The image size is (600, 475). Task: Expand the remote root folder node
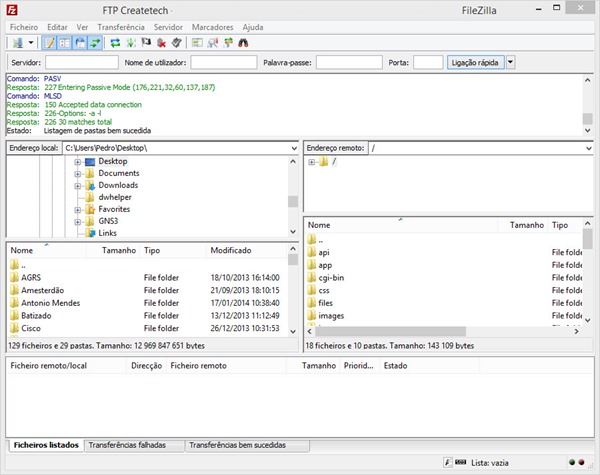(311, 162)
